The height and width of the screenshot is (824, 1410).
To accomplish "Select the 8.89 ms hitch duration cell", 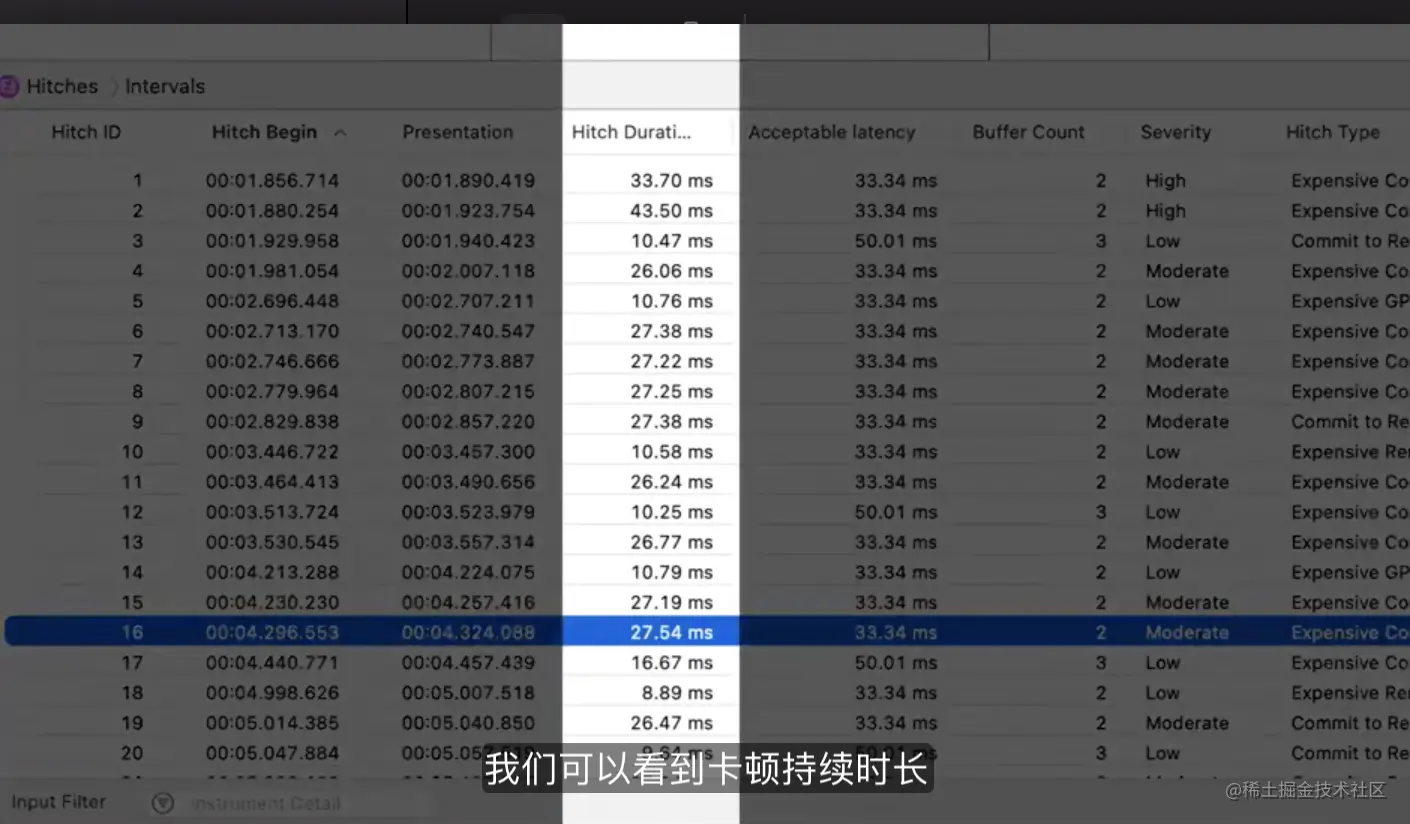I will 677,693.
